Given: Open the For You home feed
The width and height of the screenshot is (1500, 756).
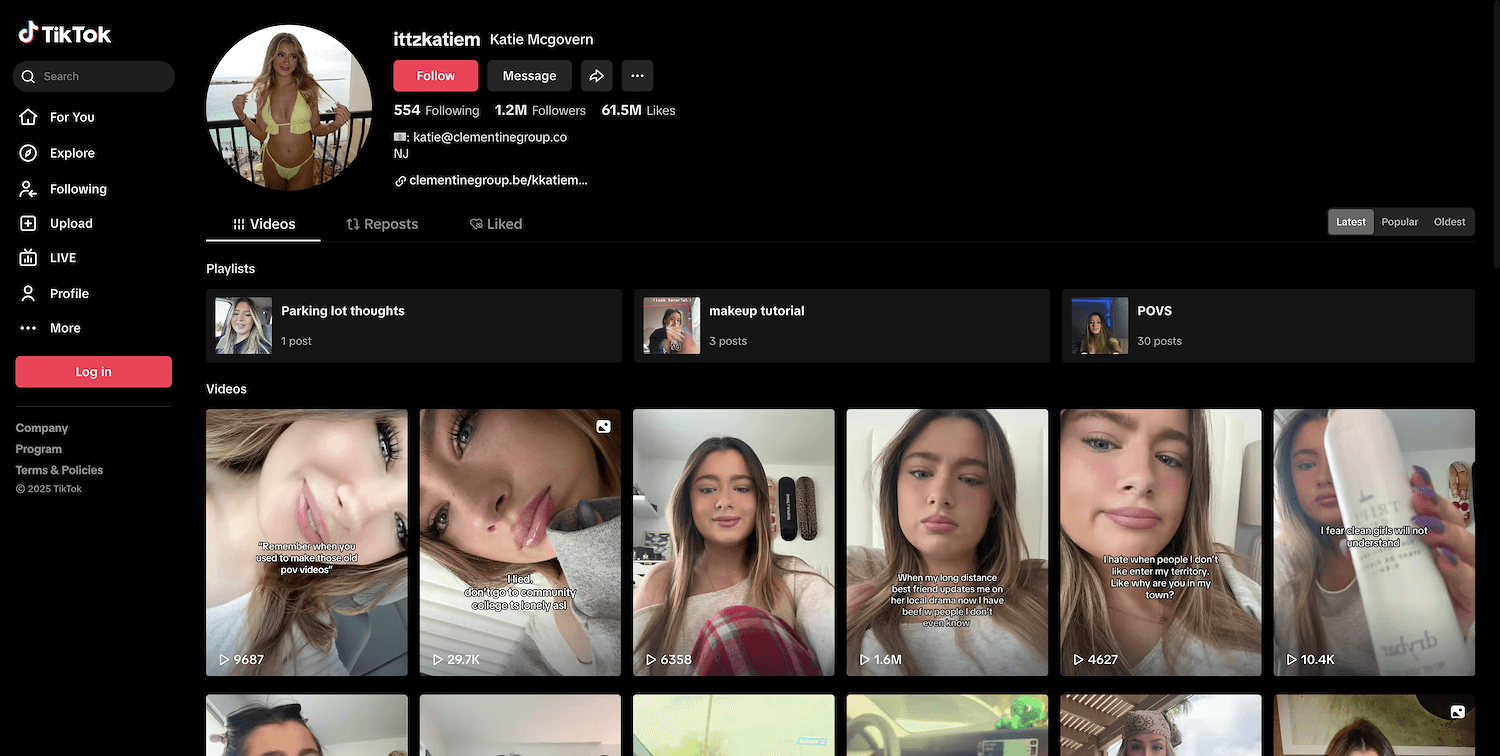Looking at the screenshot, I should pos(71,117).
